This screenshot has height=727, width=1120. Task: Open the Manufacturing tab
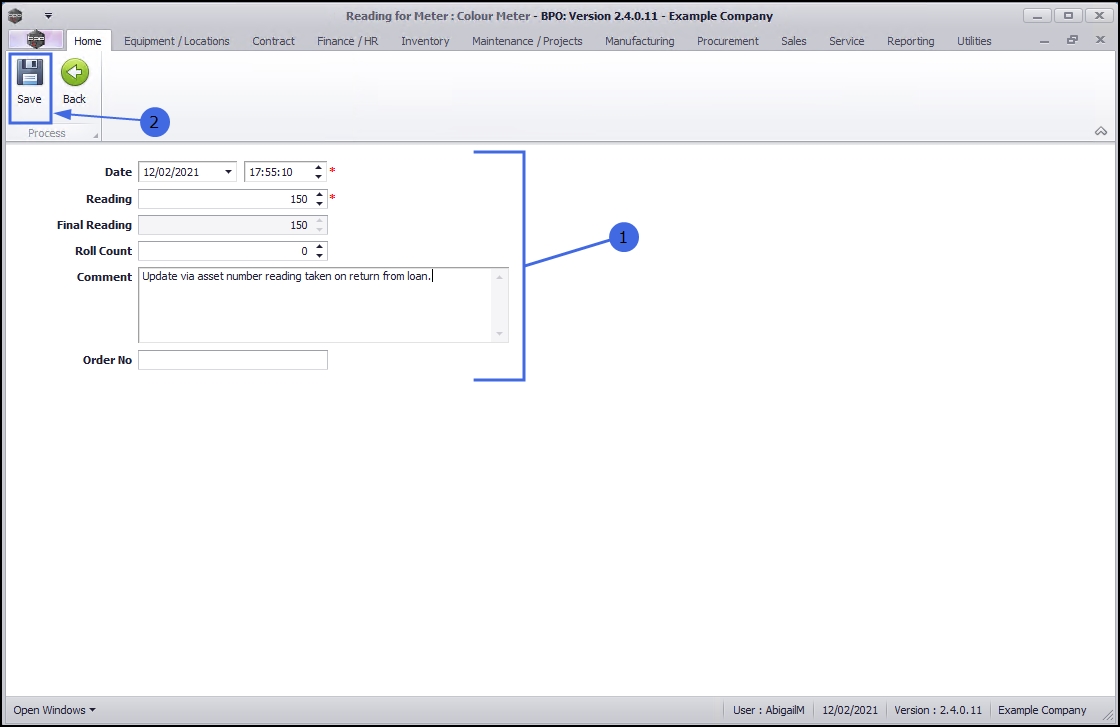tap(639, 41)
